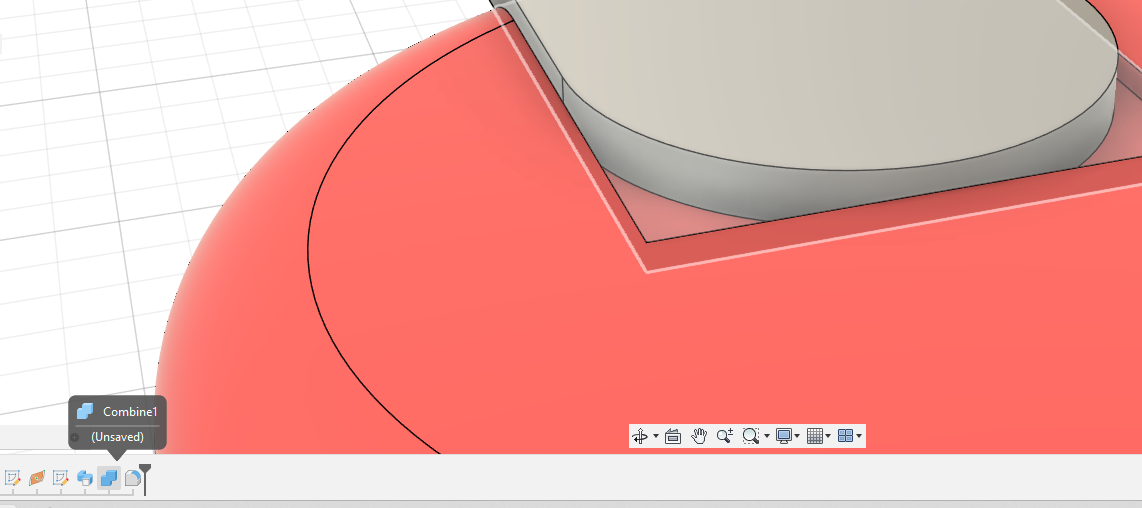Screen dimensions: 1142x508
Task: Open the Display Settings monitor icon
Action: 784,436
